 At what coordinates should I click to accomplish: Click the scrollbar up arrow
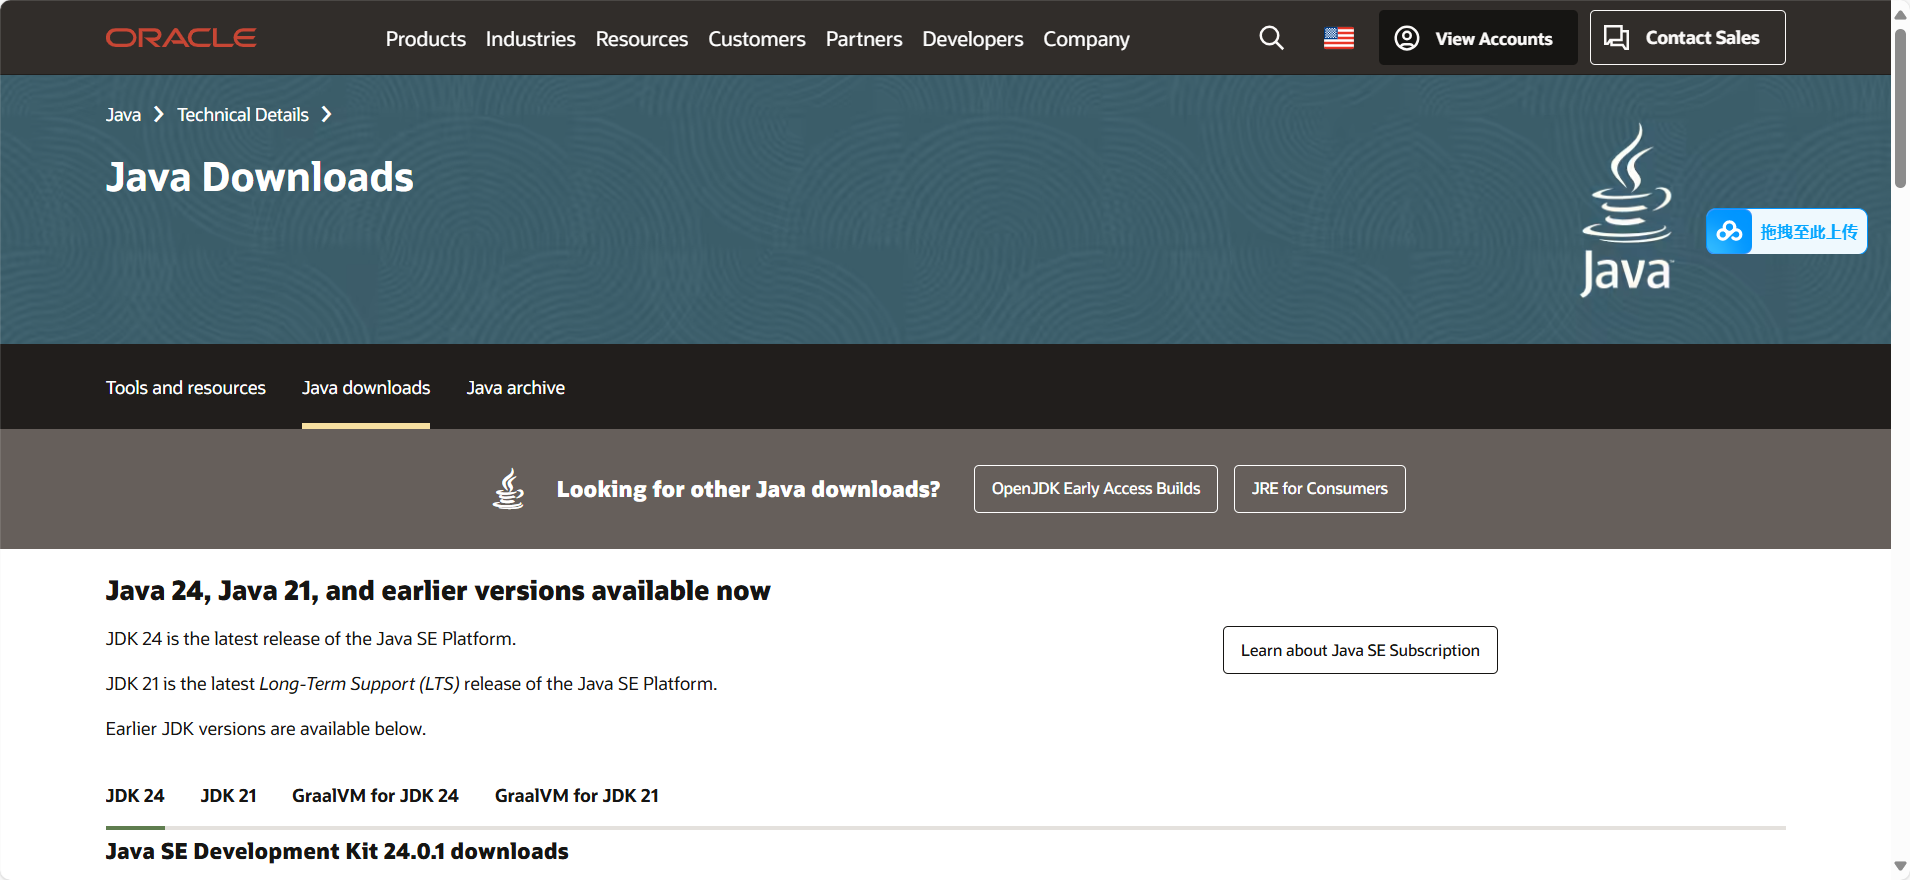pyautogui.click(x=1900, y=14)
